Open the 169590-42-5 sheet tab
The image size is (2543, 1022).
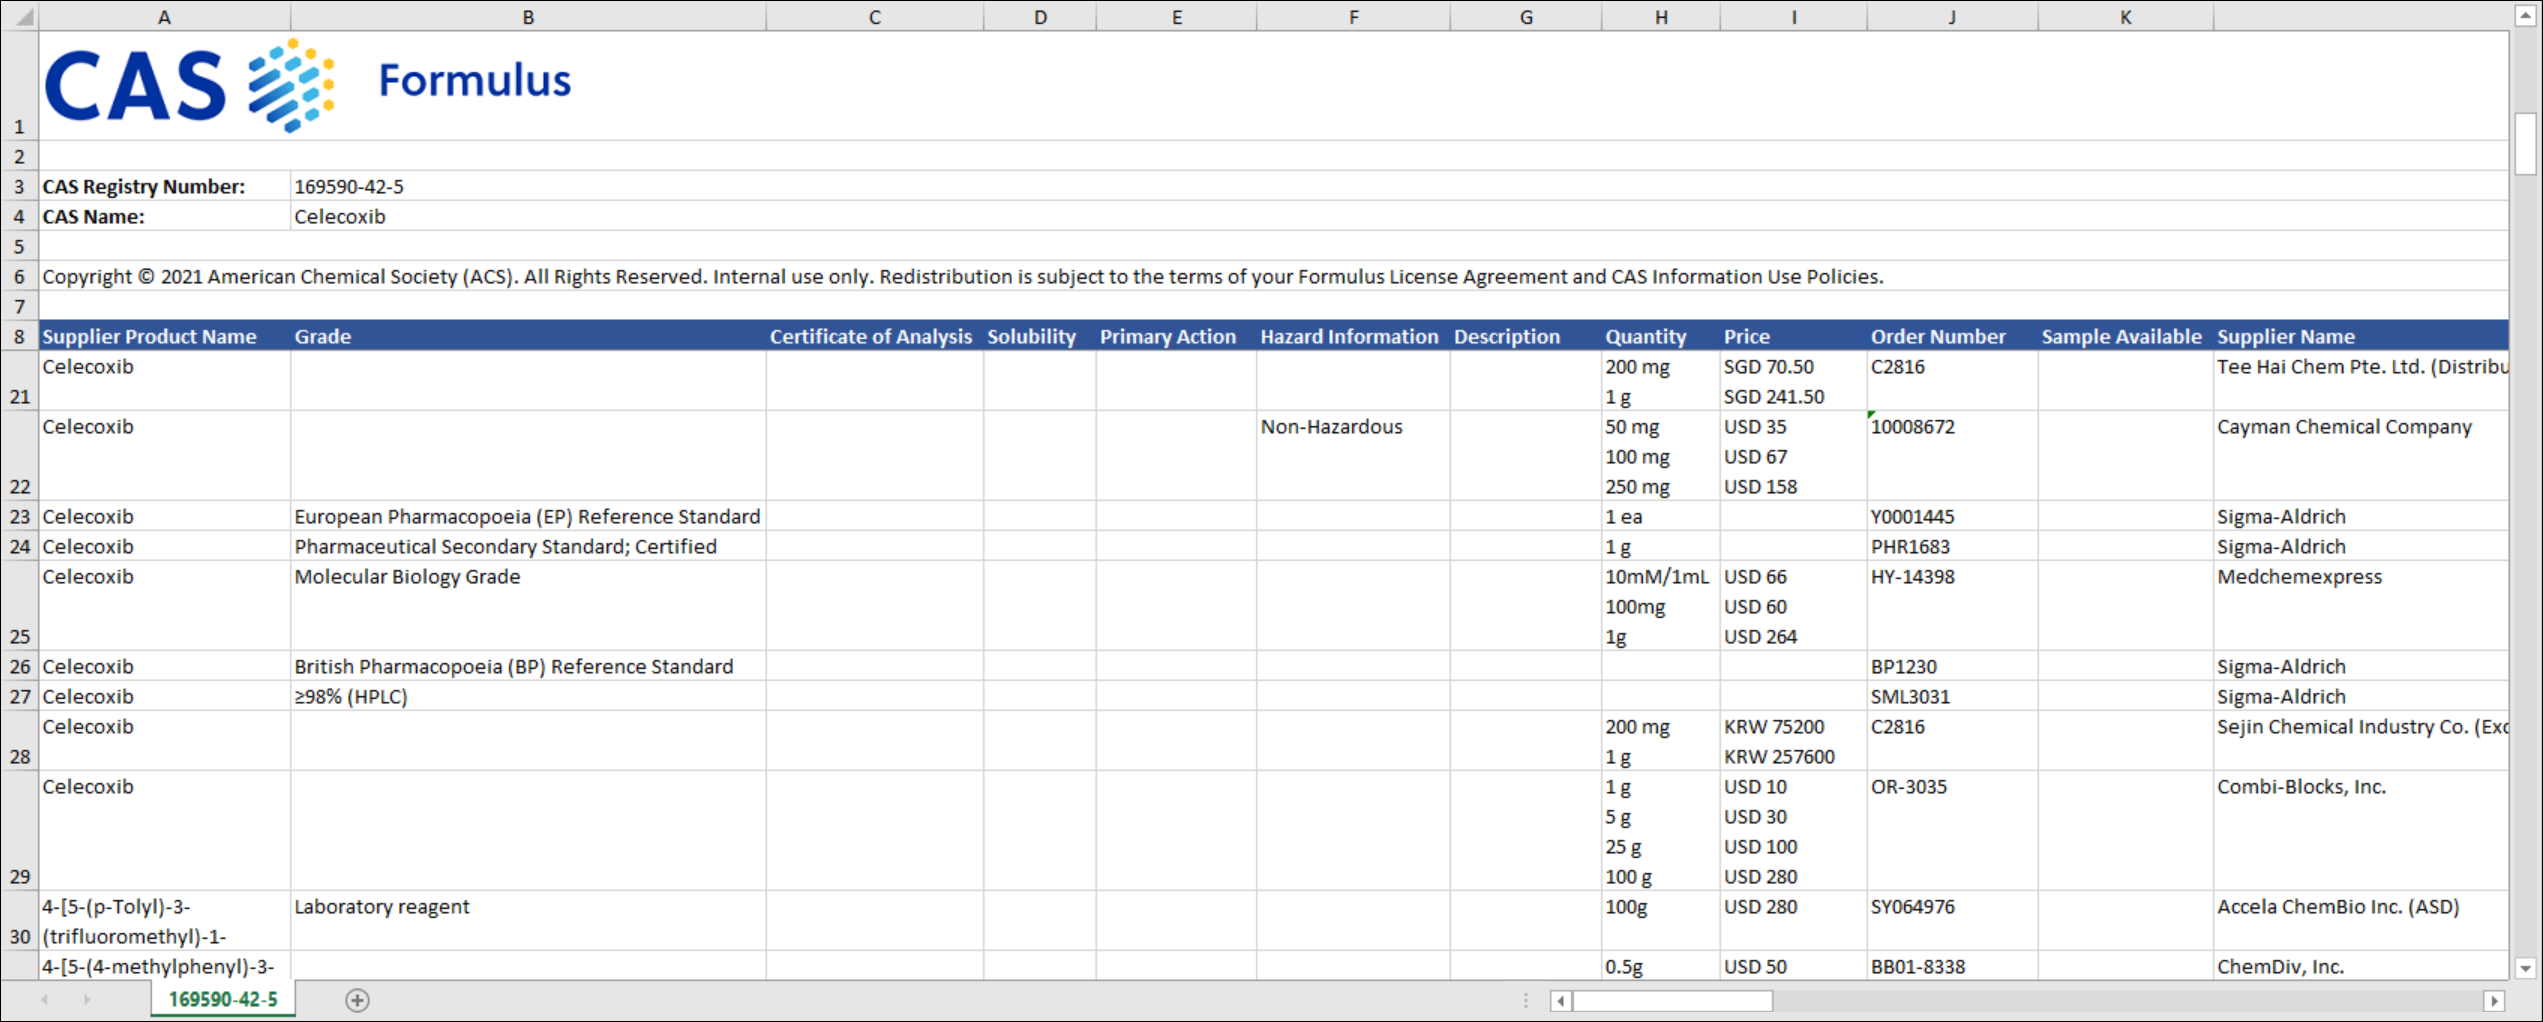pos(223,999)
